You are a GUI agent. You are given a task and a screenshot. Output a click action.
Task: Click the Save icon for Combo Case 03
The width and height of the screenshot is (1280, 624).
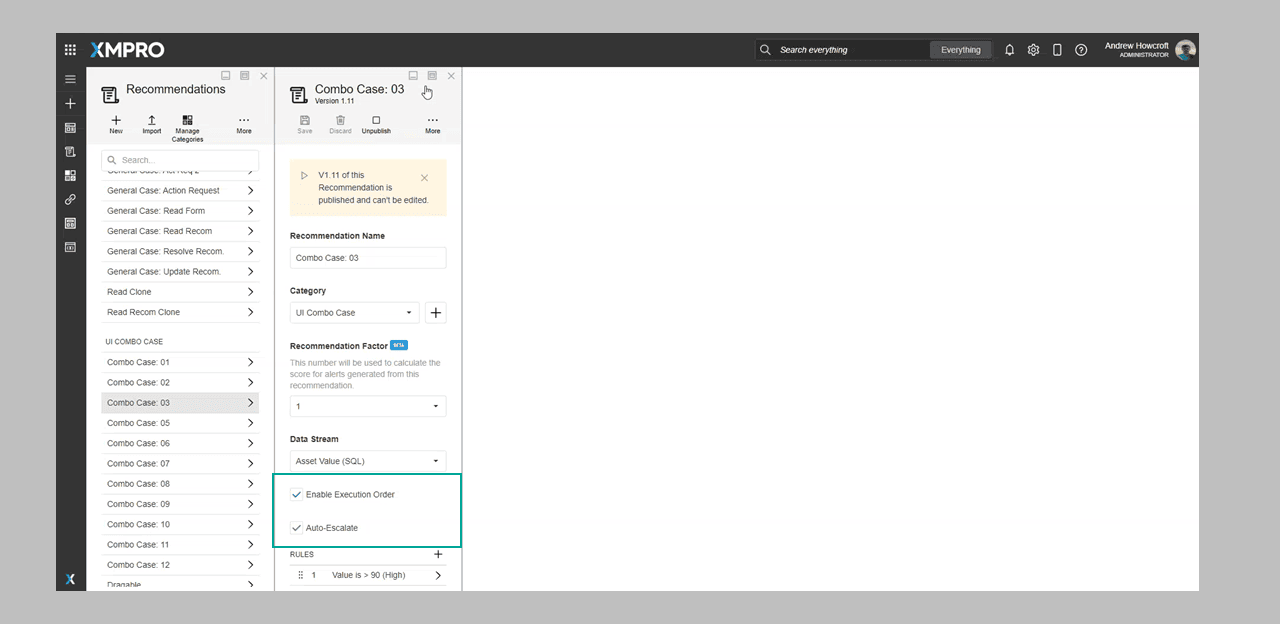(x=304, y=120)
